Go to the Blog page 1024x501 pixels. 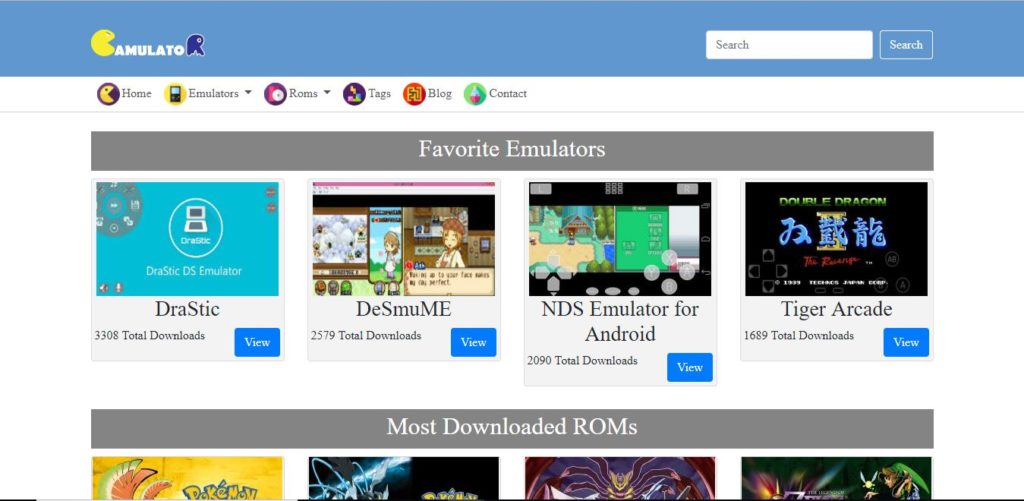(440, 93)
